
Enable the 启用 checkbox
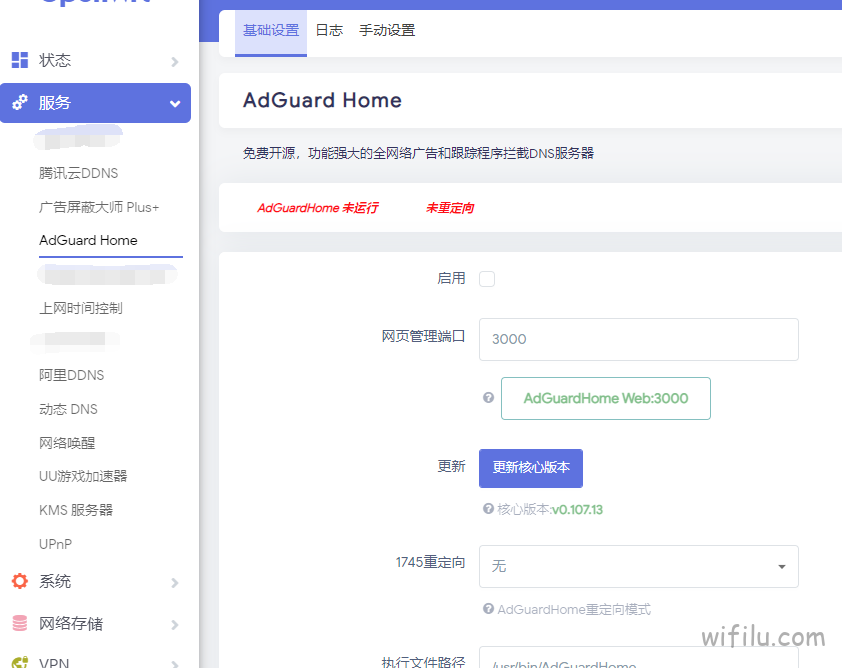487,279
